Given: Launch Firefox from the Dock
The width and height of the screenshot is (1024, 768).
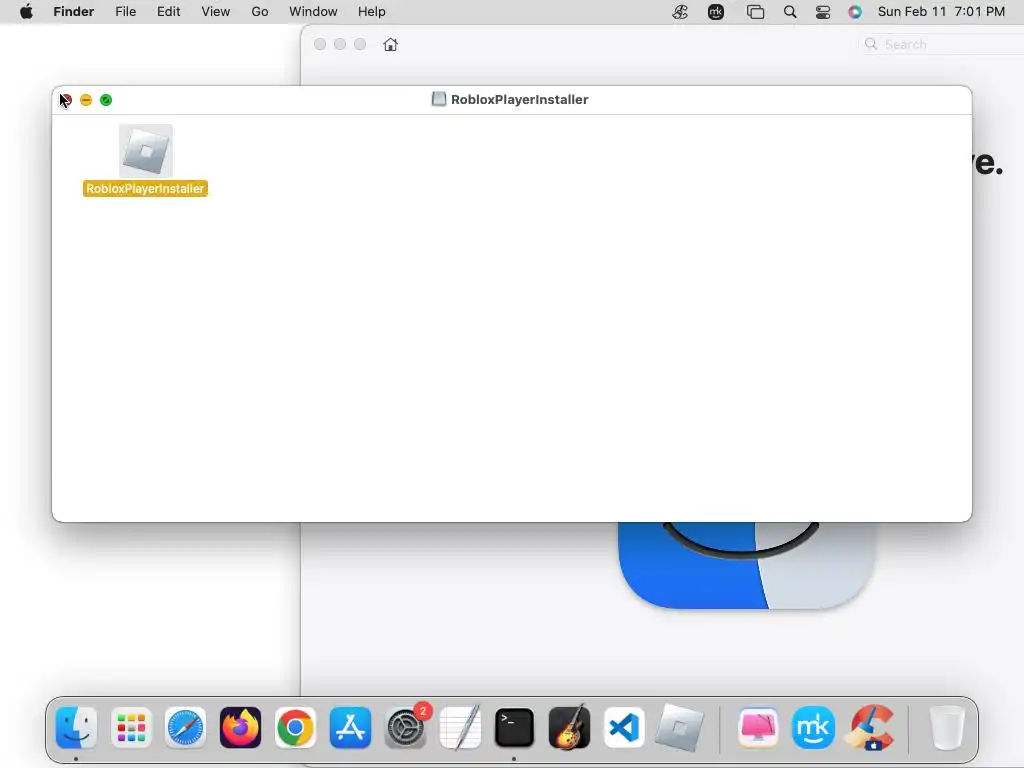Looking at the screenshot, I should click(x=240, y=728).
